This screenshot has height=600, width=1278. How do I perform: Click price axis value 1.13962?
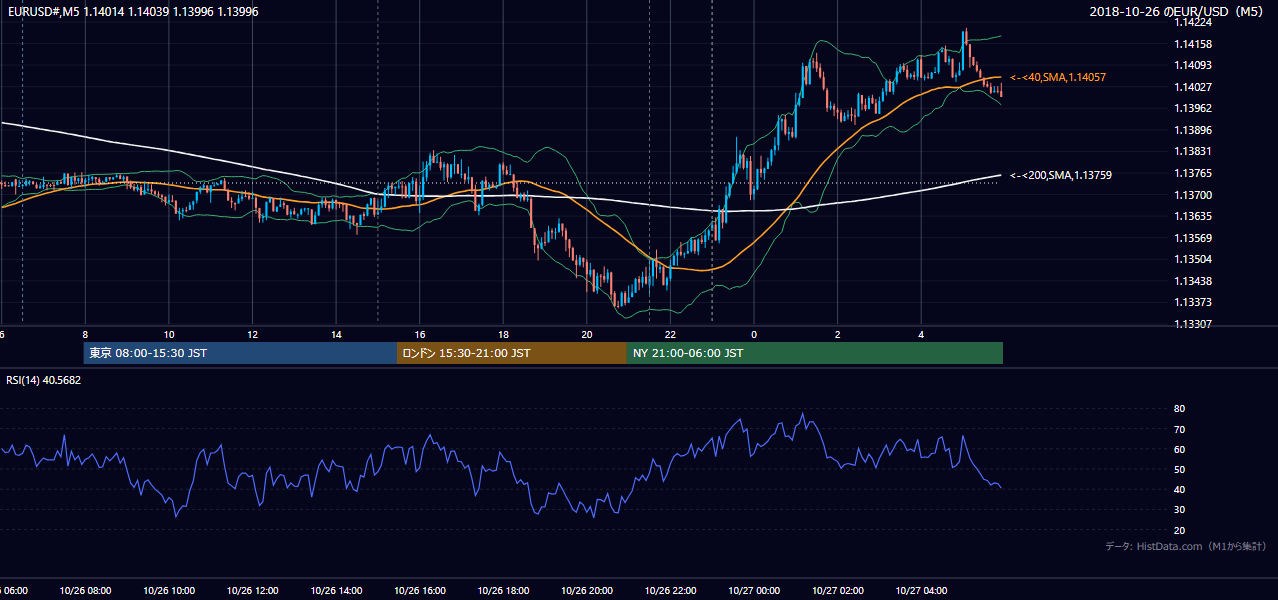1193,108
